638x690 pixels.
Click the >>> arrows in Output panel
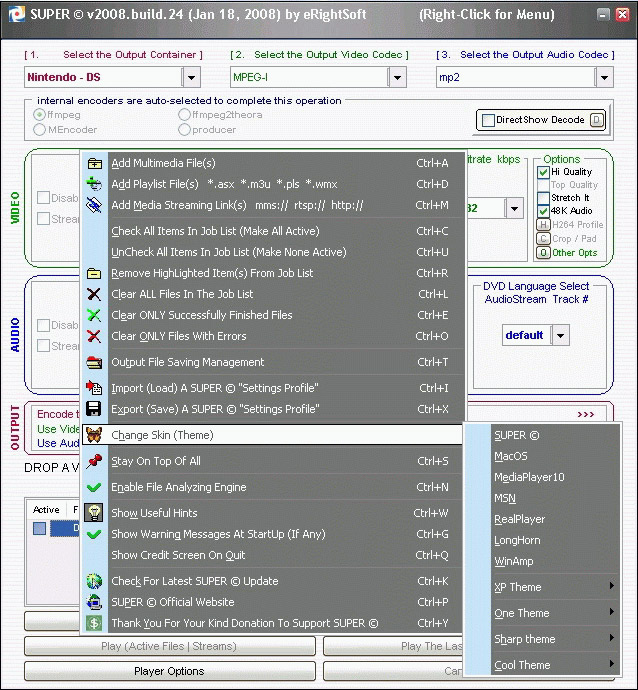point(586,415)
